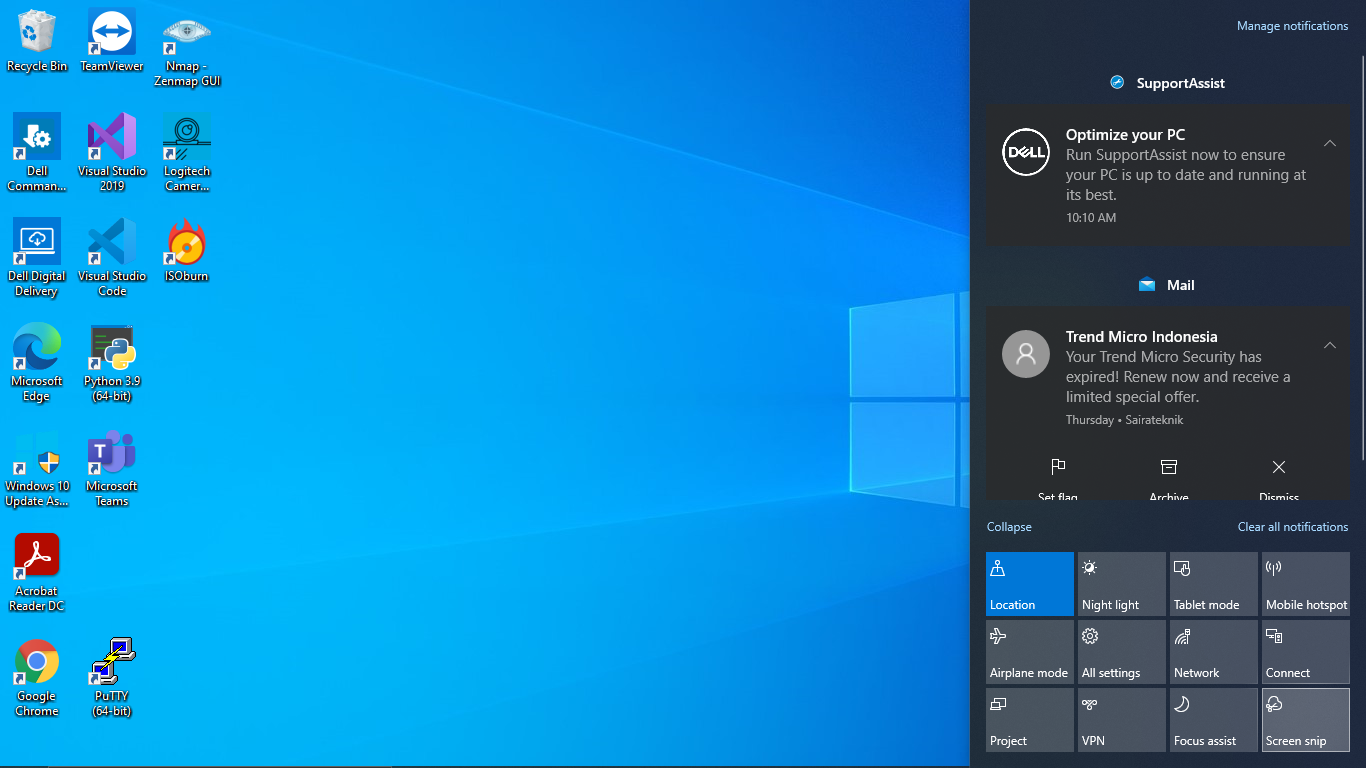Select the Visual Studio 2019 icon

(x=112, y=153)
